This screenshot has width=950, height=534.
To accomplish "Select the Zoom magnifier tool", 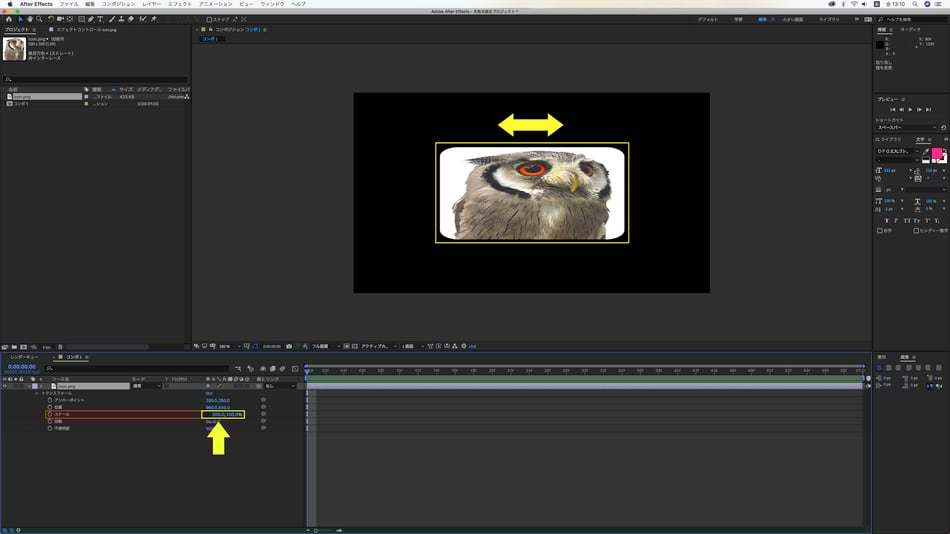I will point(40,19).
